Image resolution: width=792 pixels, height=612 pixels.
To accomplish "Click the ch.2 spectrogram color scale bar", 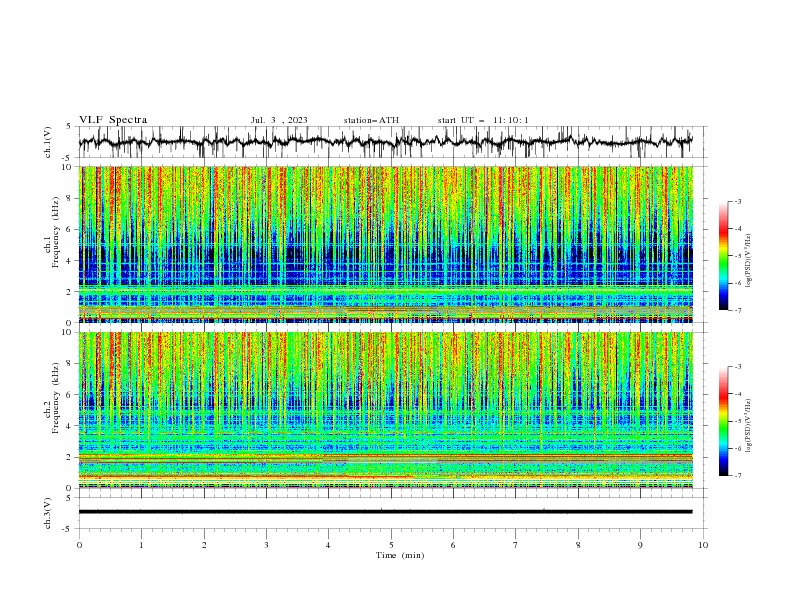I will coord(723,421).
